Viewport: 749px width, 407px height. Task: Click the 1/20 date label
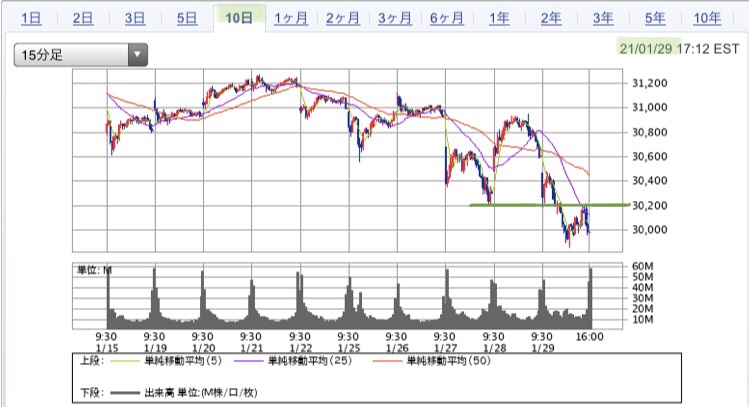[203, 348]
